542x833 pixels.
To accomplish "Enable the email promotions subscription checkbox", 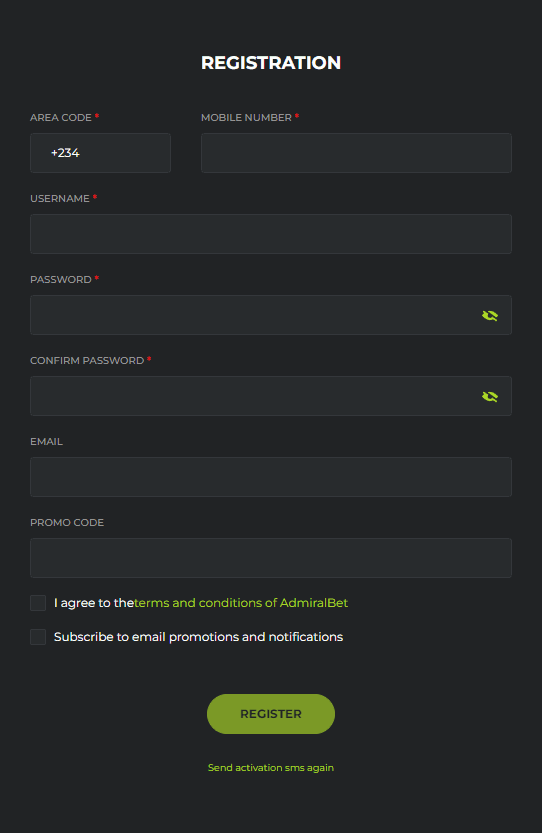I will [38, 637].
